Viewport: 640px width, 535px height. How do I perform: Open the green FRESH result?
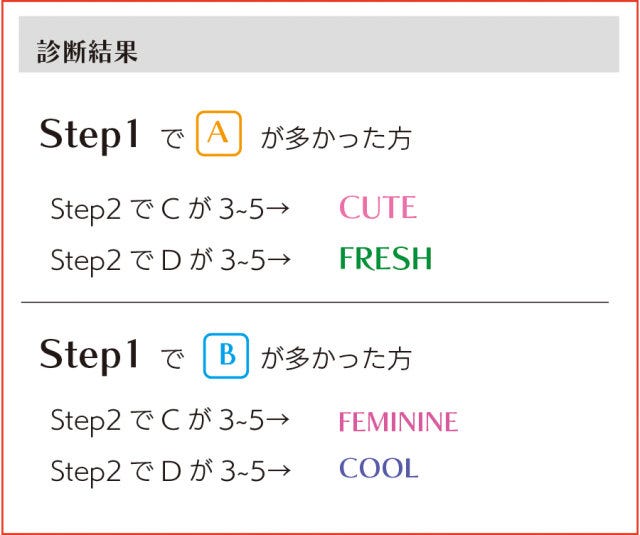(x=385, y=259)
